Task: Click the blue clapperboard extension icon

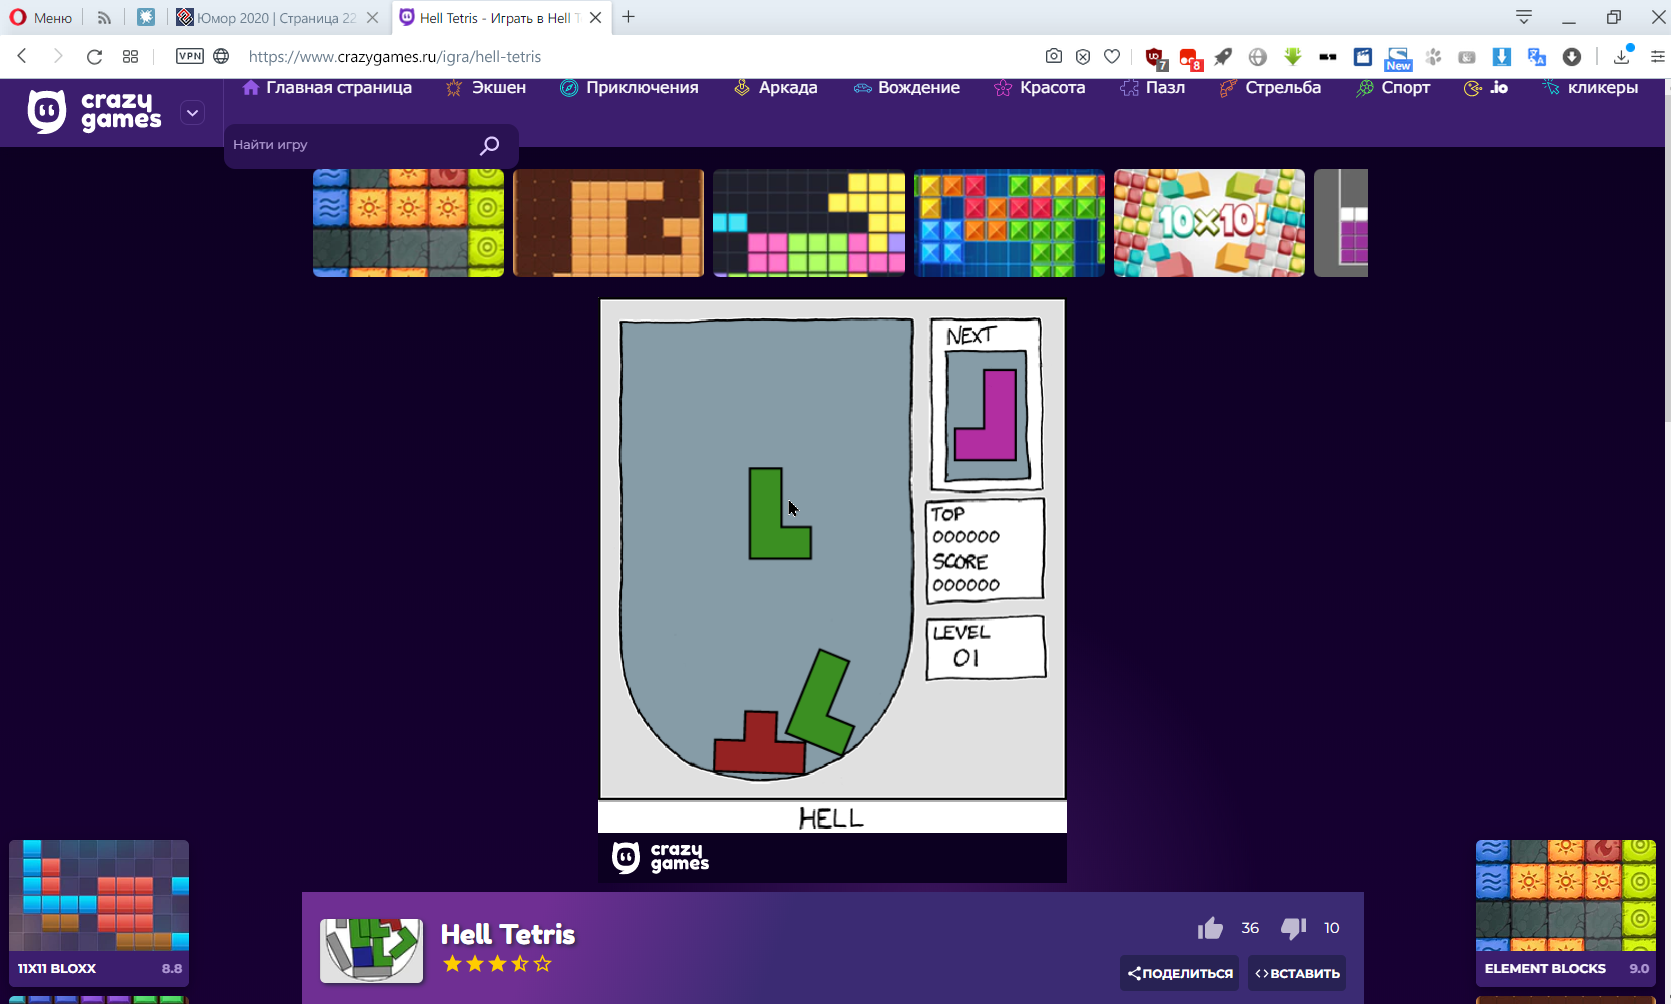Action: (x=1363, y=57)
